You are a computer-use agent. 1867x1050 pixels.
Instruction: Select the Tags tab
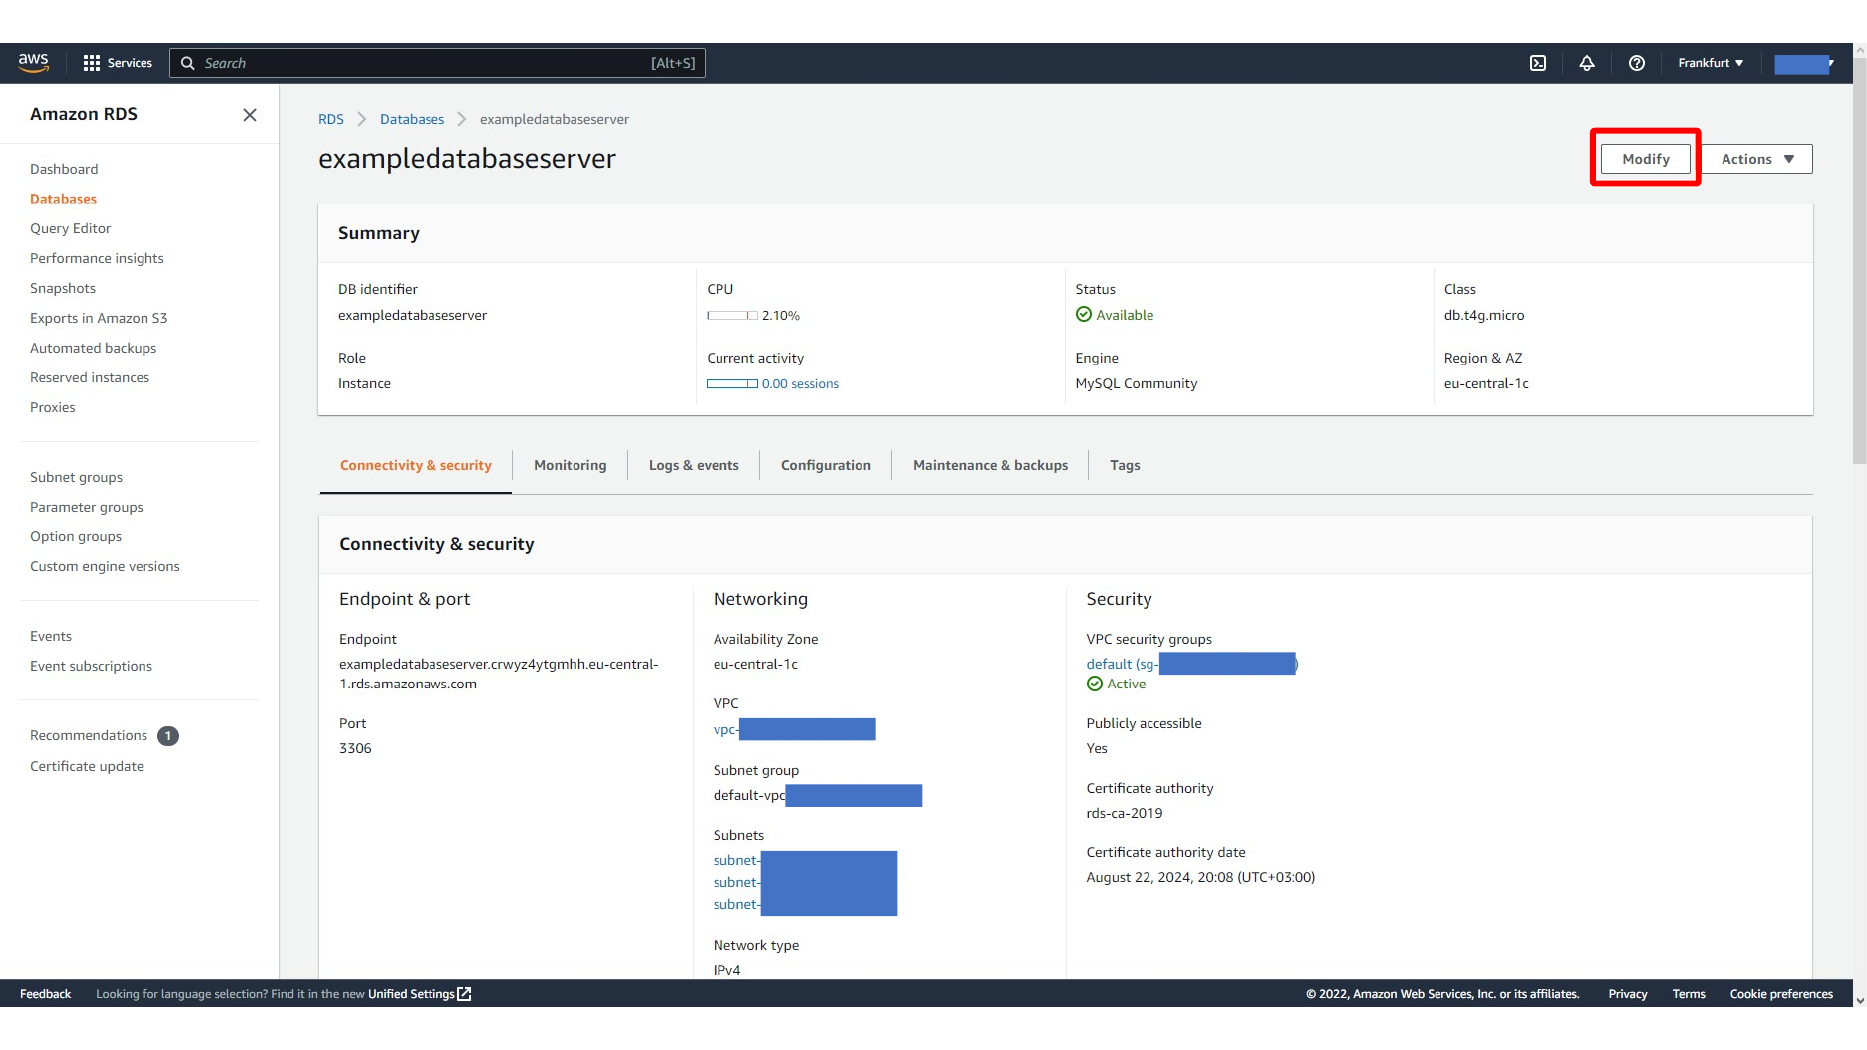click(1125, 465)
